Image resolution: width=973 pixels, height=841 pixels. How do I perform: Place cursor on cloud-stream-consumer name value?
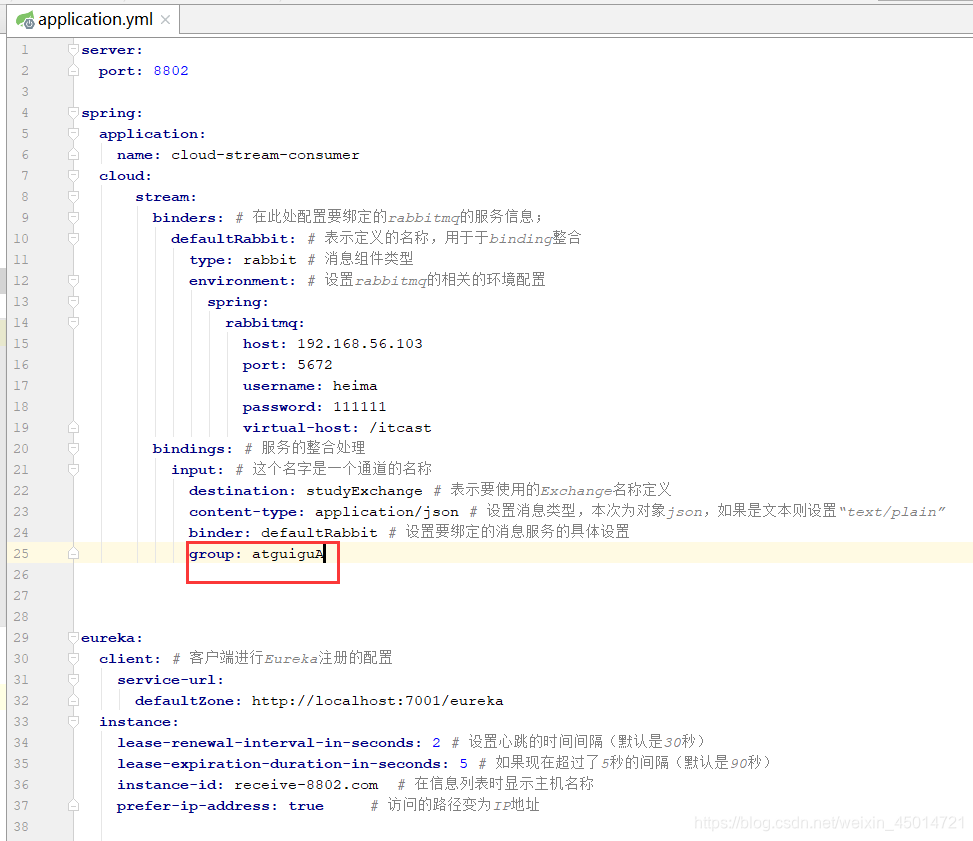(x=265, y=155)
